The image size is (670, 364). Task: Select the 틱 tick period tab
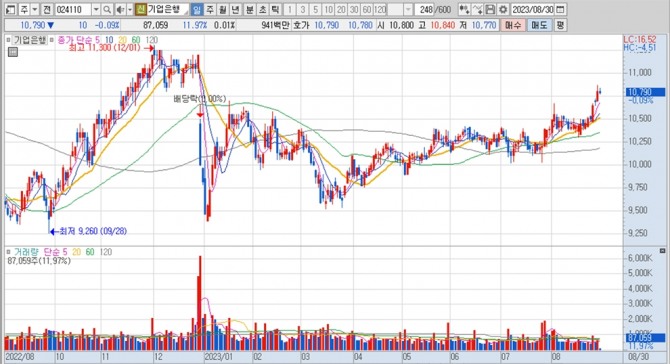275,9
